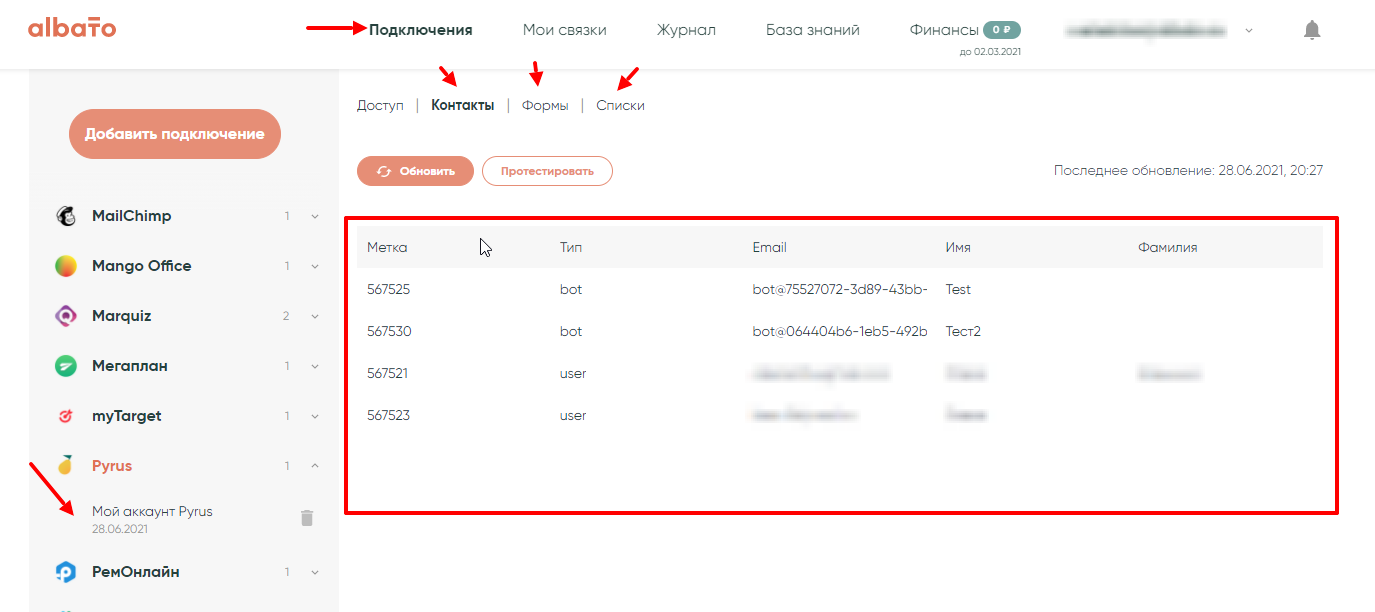Select the Мой аккаунт Pyrus connection
Screen dimensions: 1375x612
(152, 512)
